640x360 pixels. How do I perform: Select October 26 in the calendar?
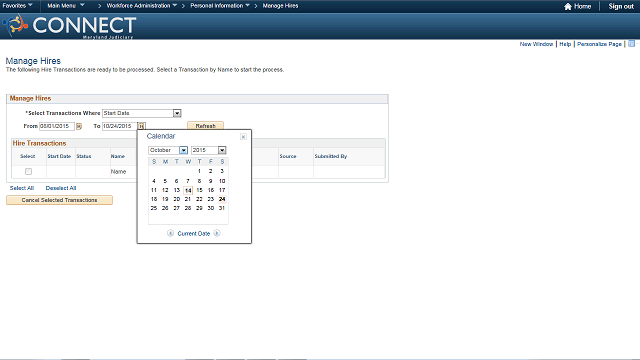(165, 208)
